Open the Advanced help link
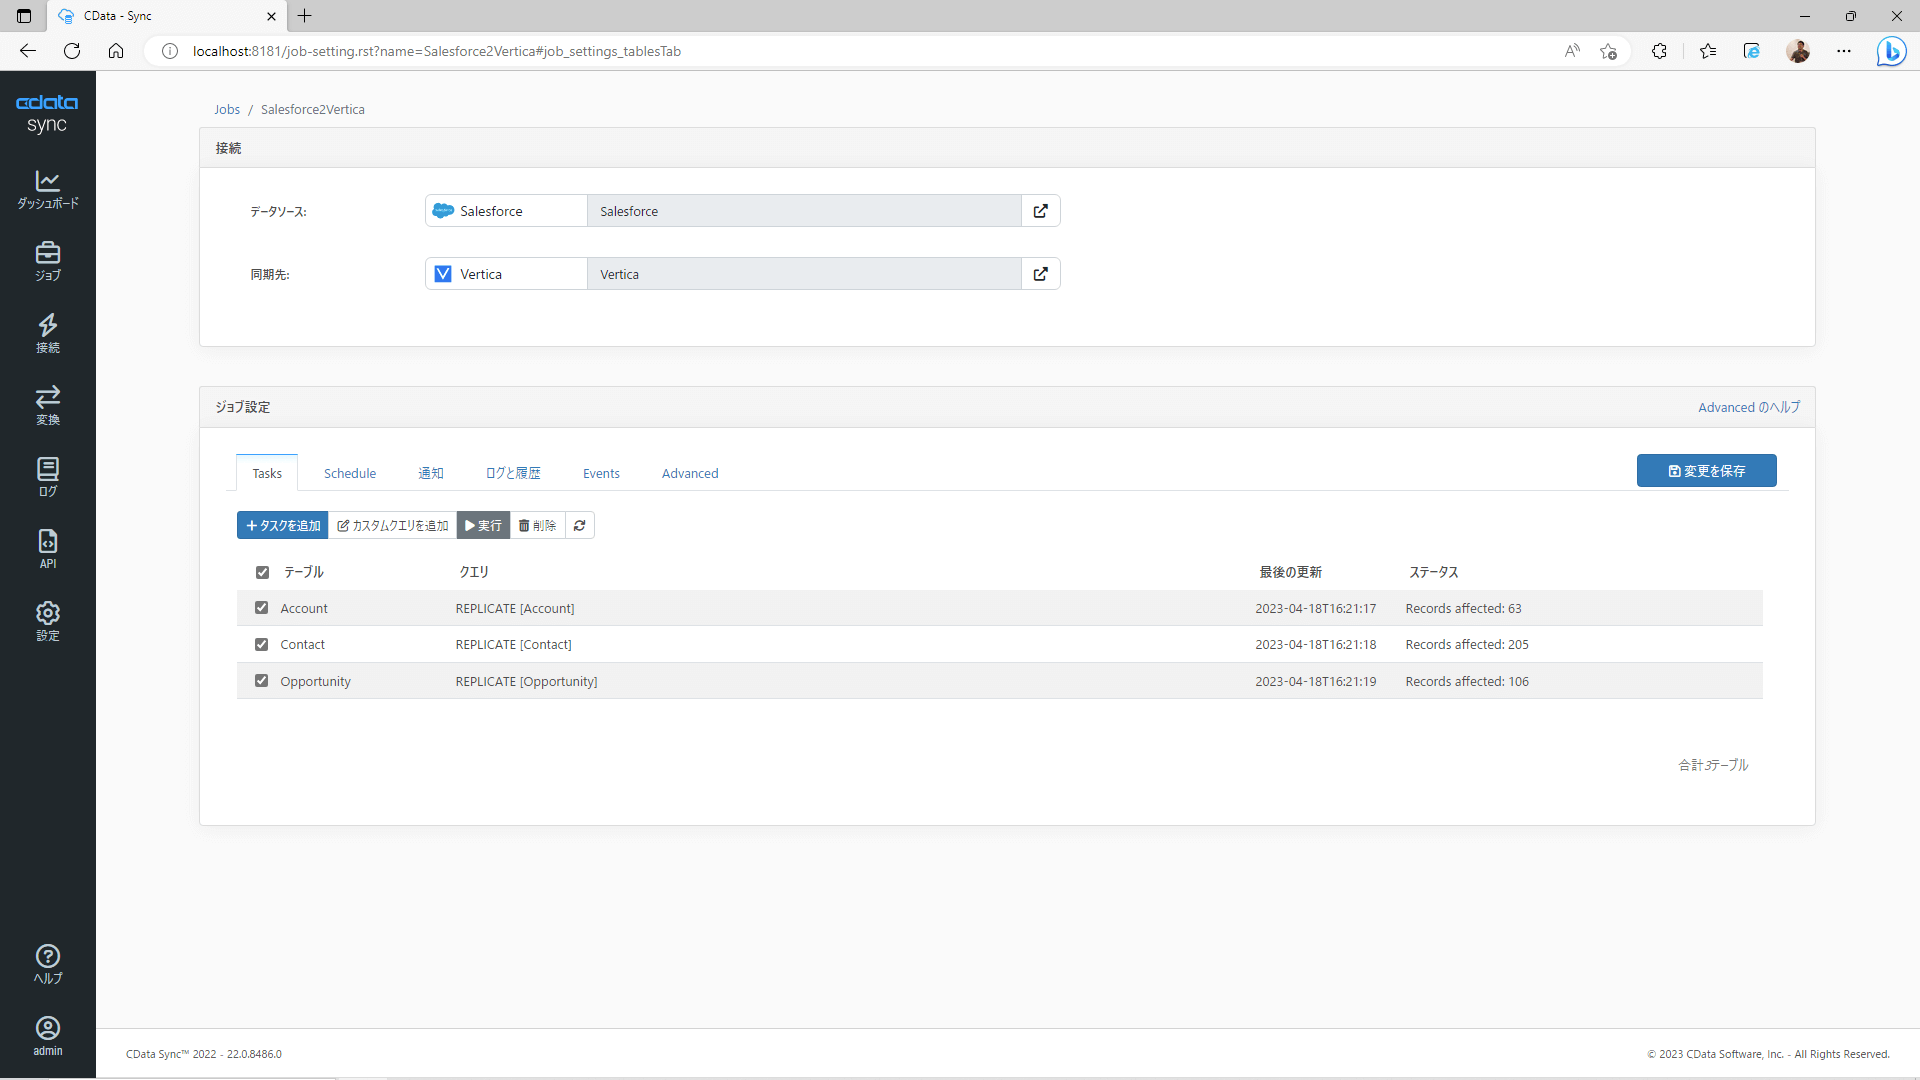 [1748, 407]
